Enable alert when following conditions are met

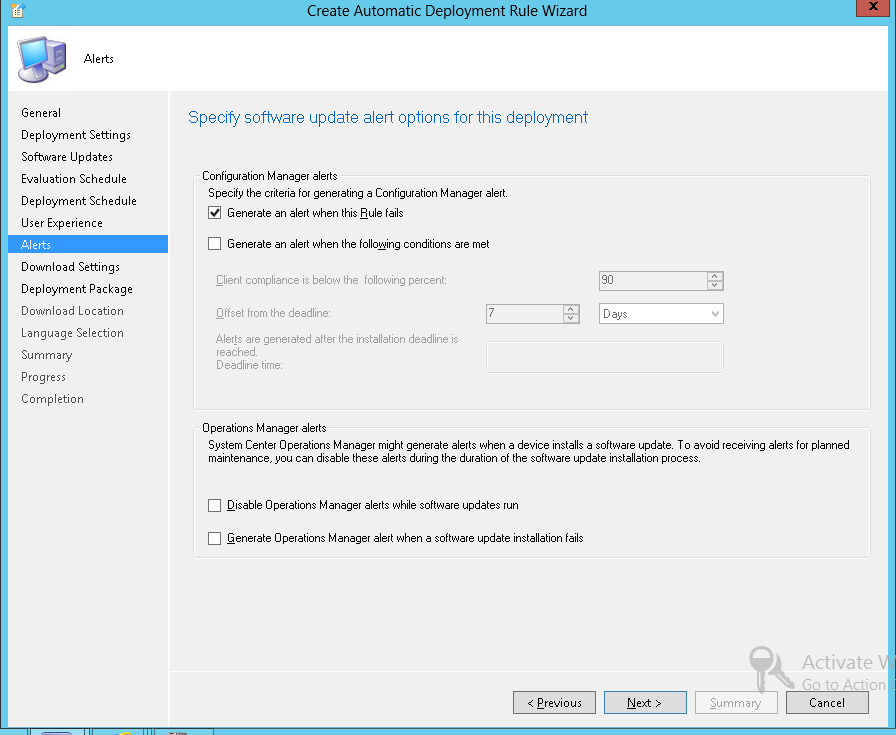(x=214, y=244)
